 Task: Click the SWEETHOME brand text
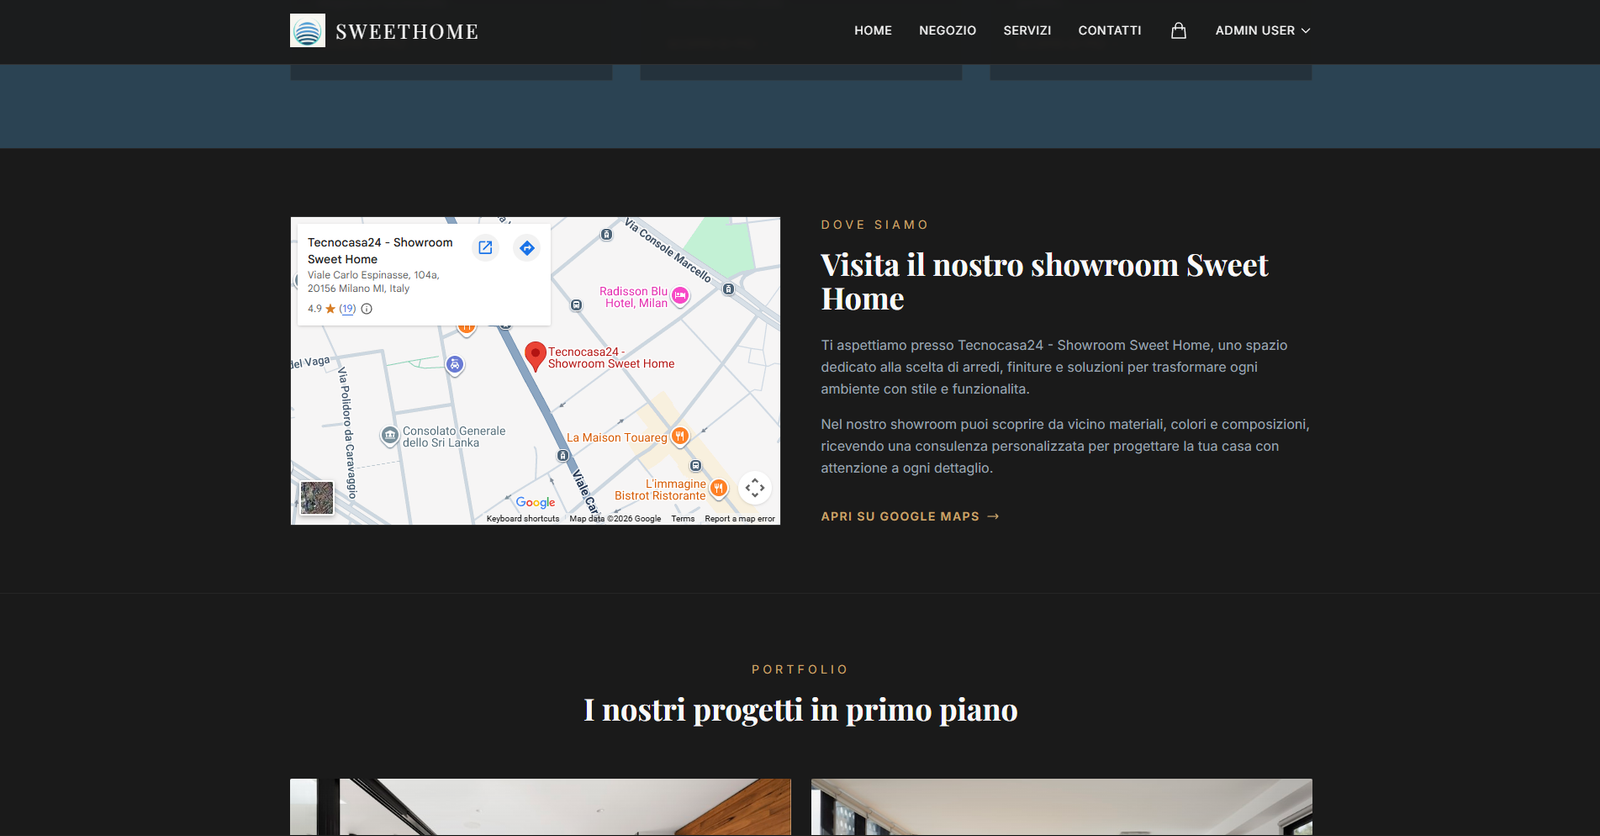[x=407, y=32]
